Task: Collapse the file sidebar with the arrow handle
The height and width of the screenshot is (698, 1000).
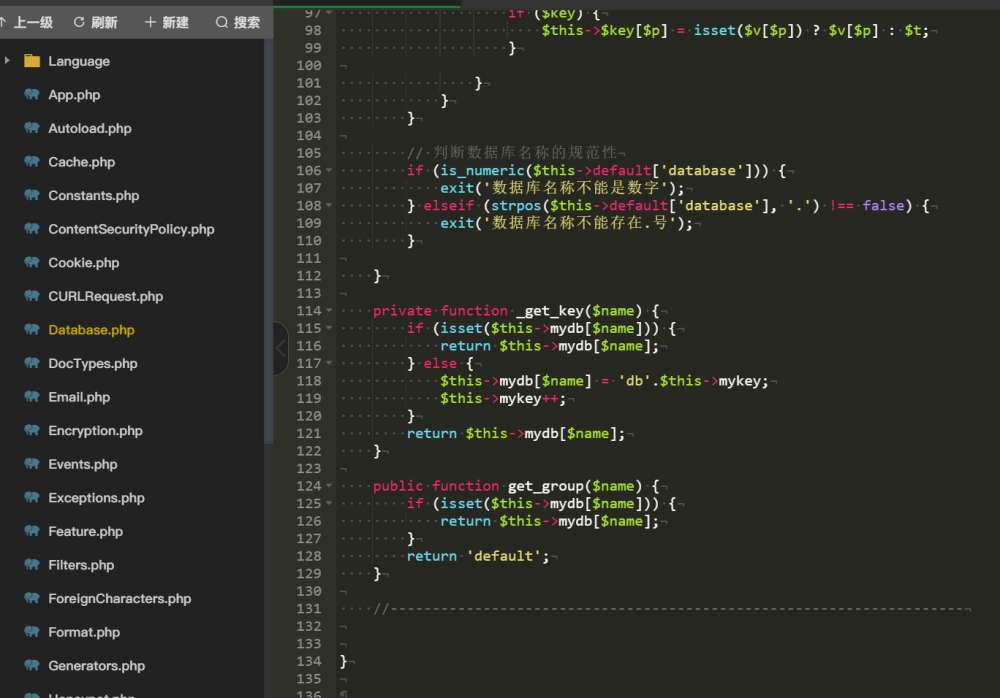Action: click(x=281, y=348)
